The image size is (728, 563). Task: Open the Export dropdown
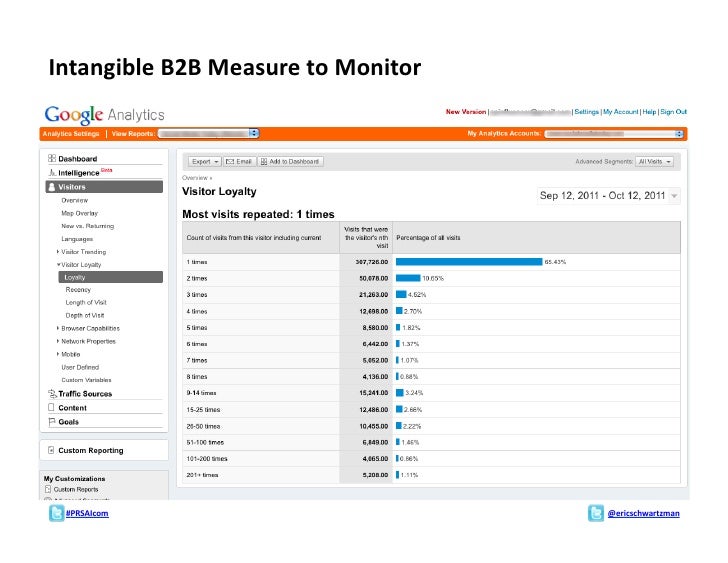(204, 162)
